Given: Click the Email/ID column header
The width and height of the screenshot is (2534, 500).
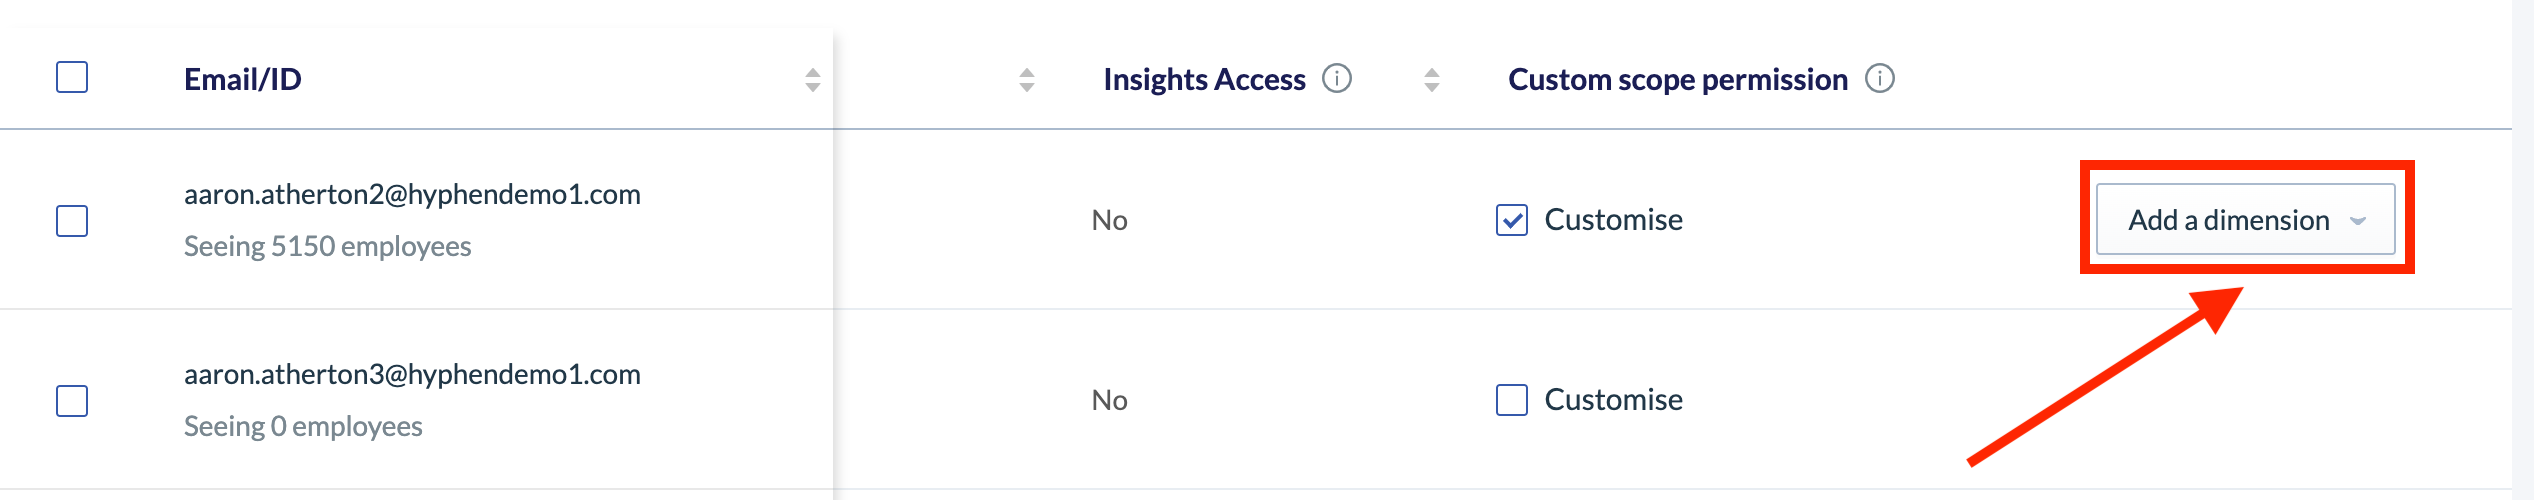Looking at the screenshot, I should tap(243, 79).
